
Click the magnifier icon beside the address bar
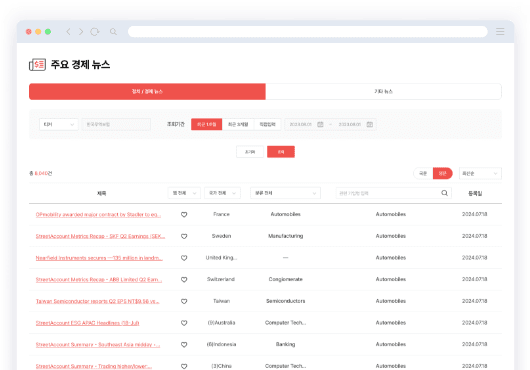click(113, 32)
